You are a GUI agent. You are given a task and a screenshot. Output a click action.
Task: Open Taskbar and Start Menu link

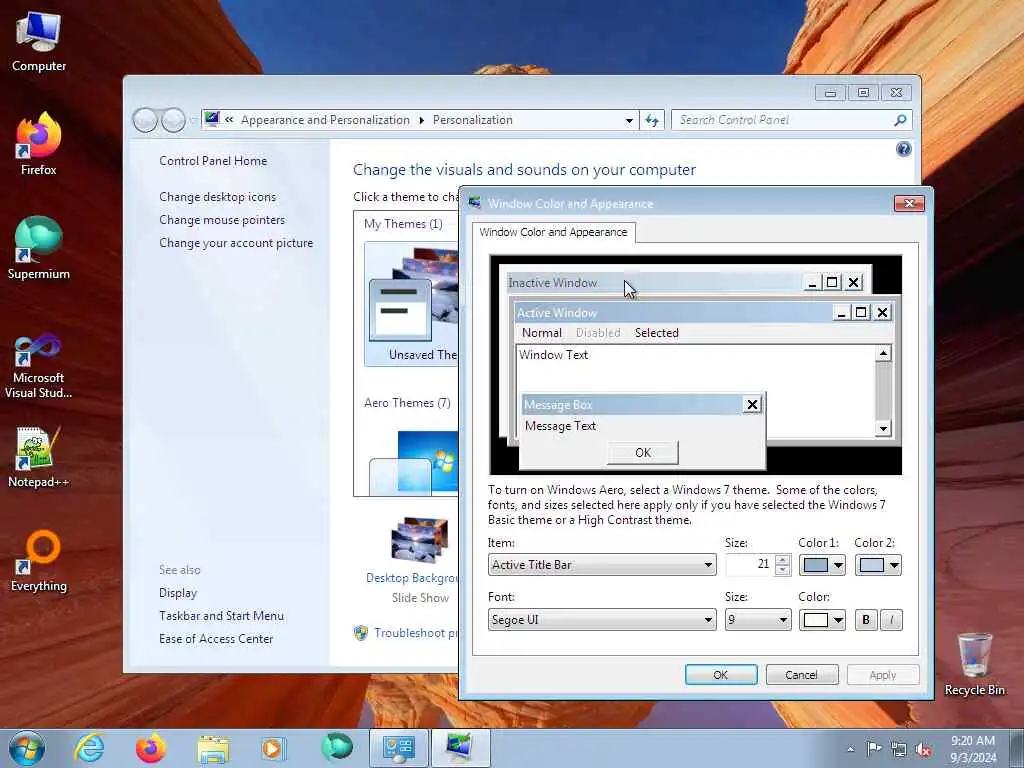pyautogui.click(x=221, y=616)
